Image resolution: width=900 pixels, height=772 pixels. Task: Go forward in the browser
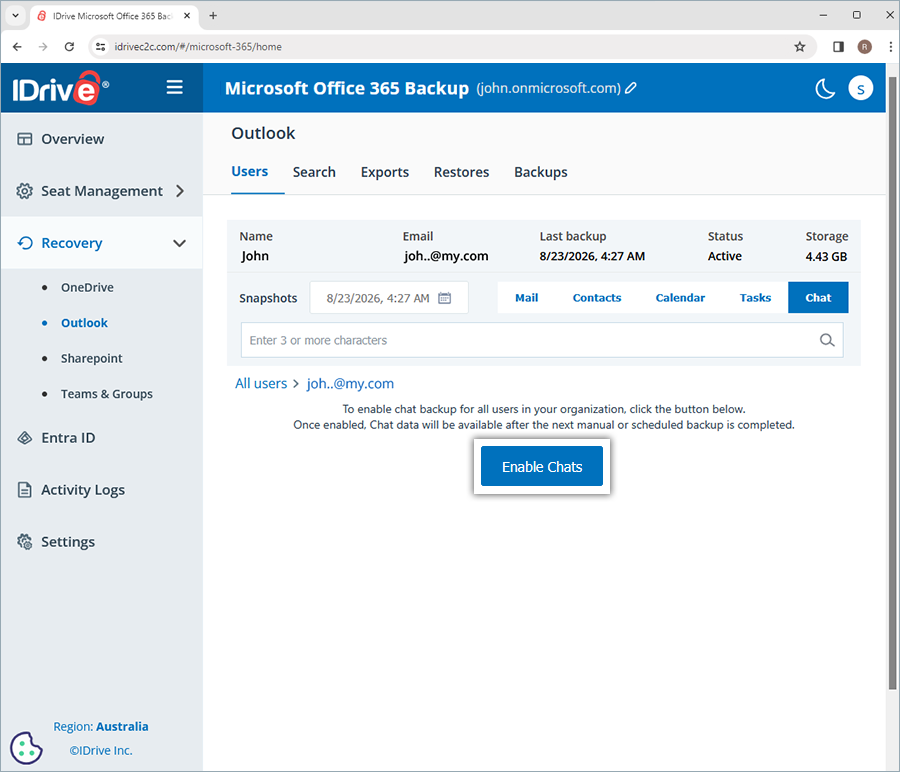coord(43,46)
